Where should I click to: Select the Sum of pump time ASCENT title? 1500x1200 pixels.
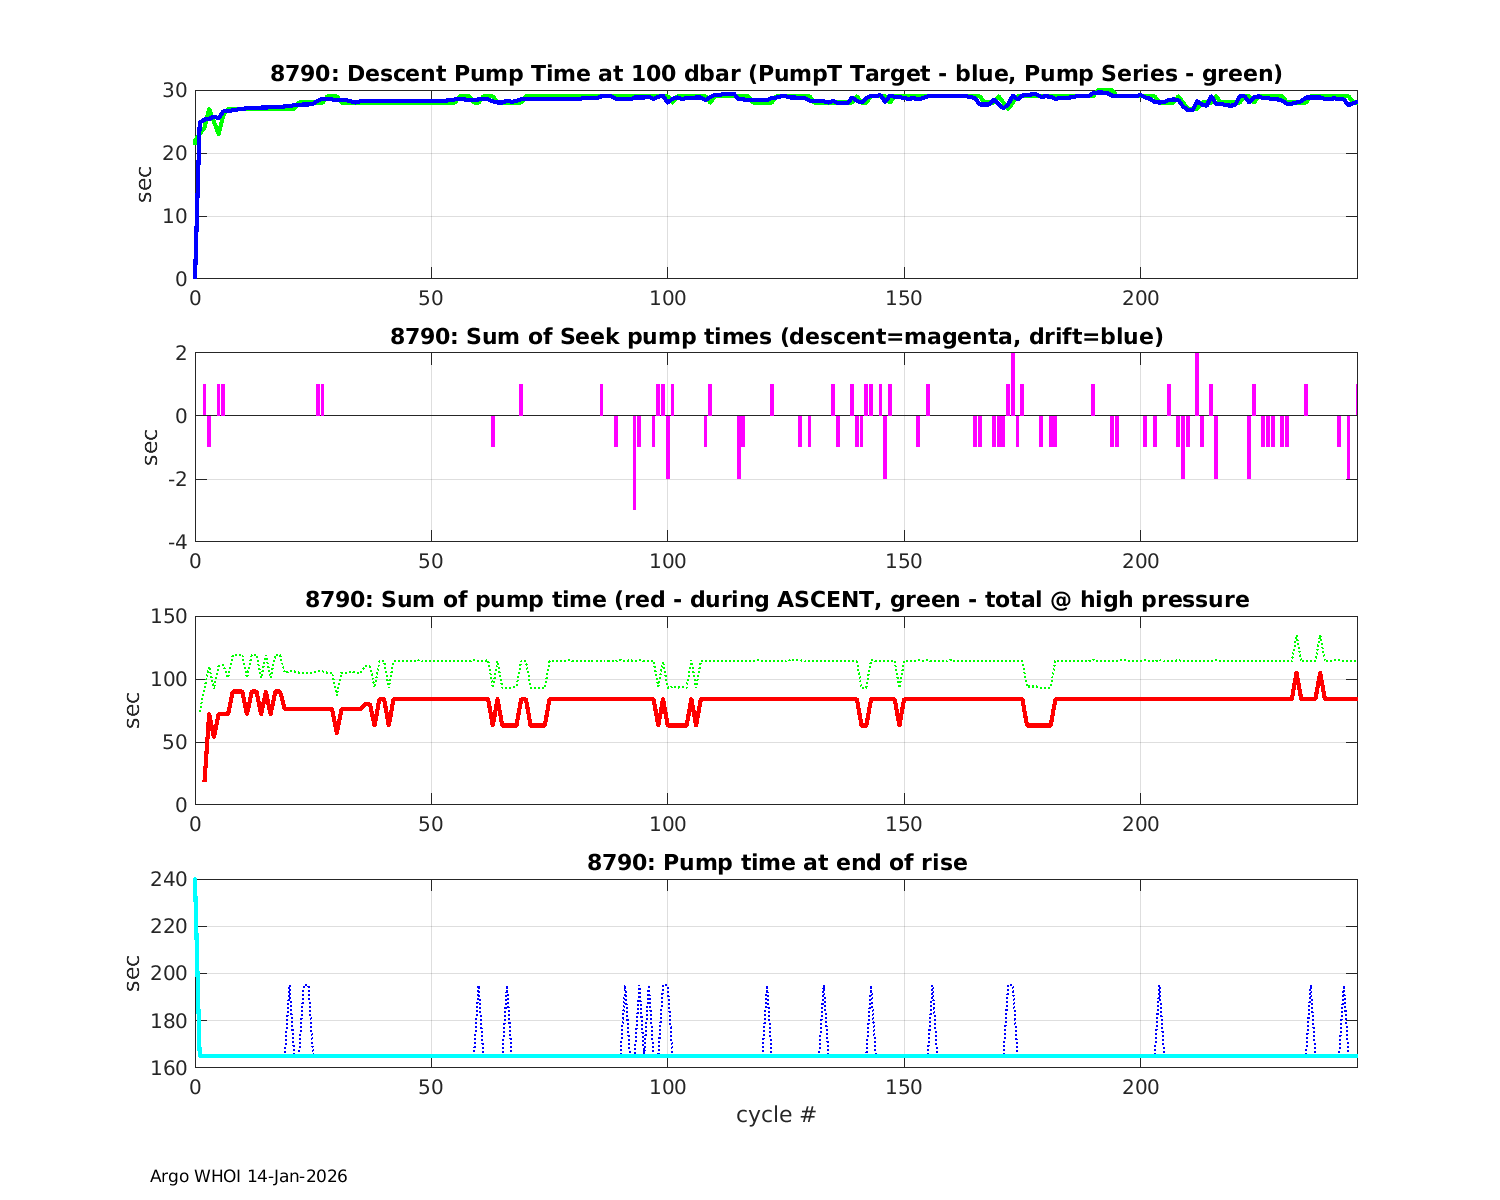pyautogui.click(x=776, y=599)
